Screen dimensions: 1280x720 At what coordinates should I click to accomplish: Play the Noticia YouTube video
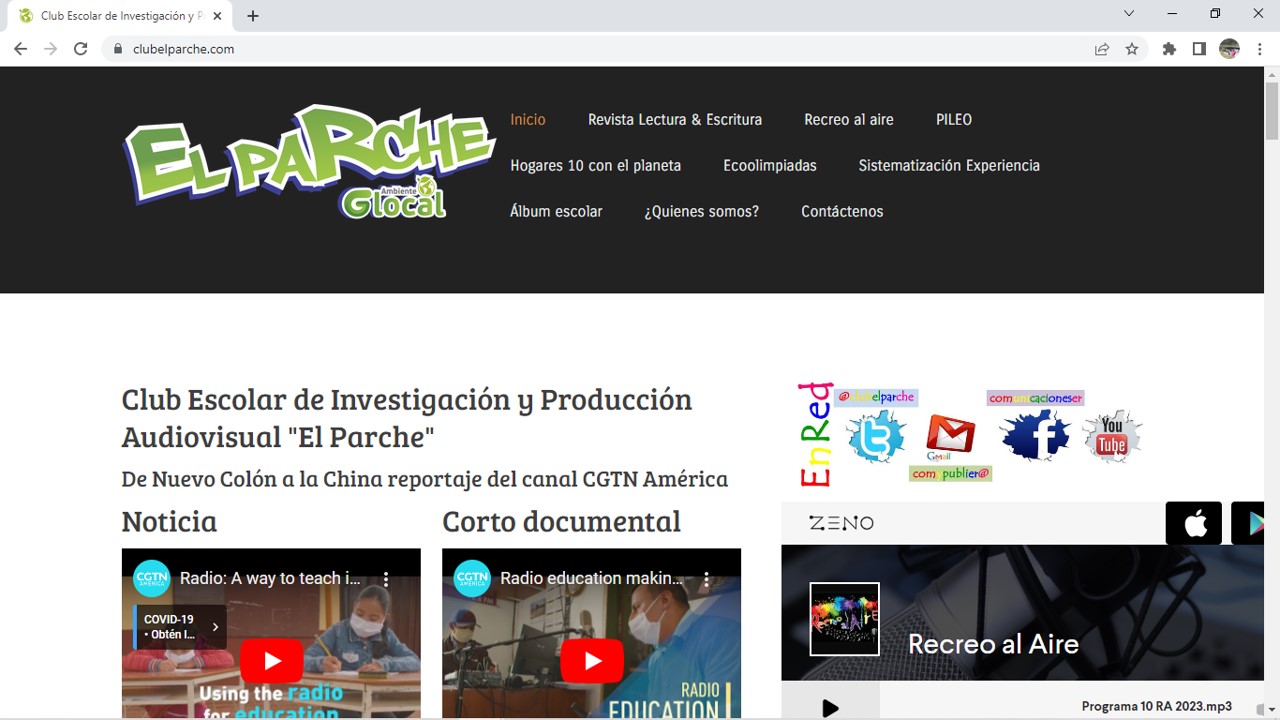pos(271,661)
